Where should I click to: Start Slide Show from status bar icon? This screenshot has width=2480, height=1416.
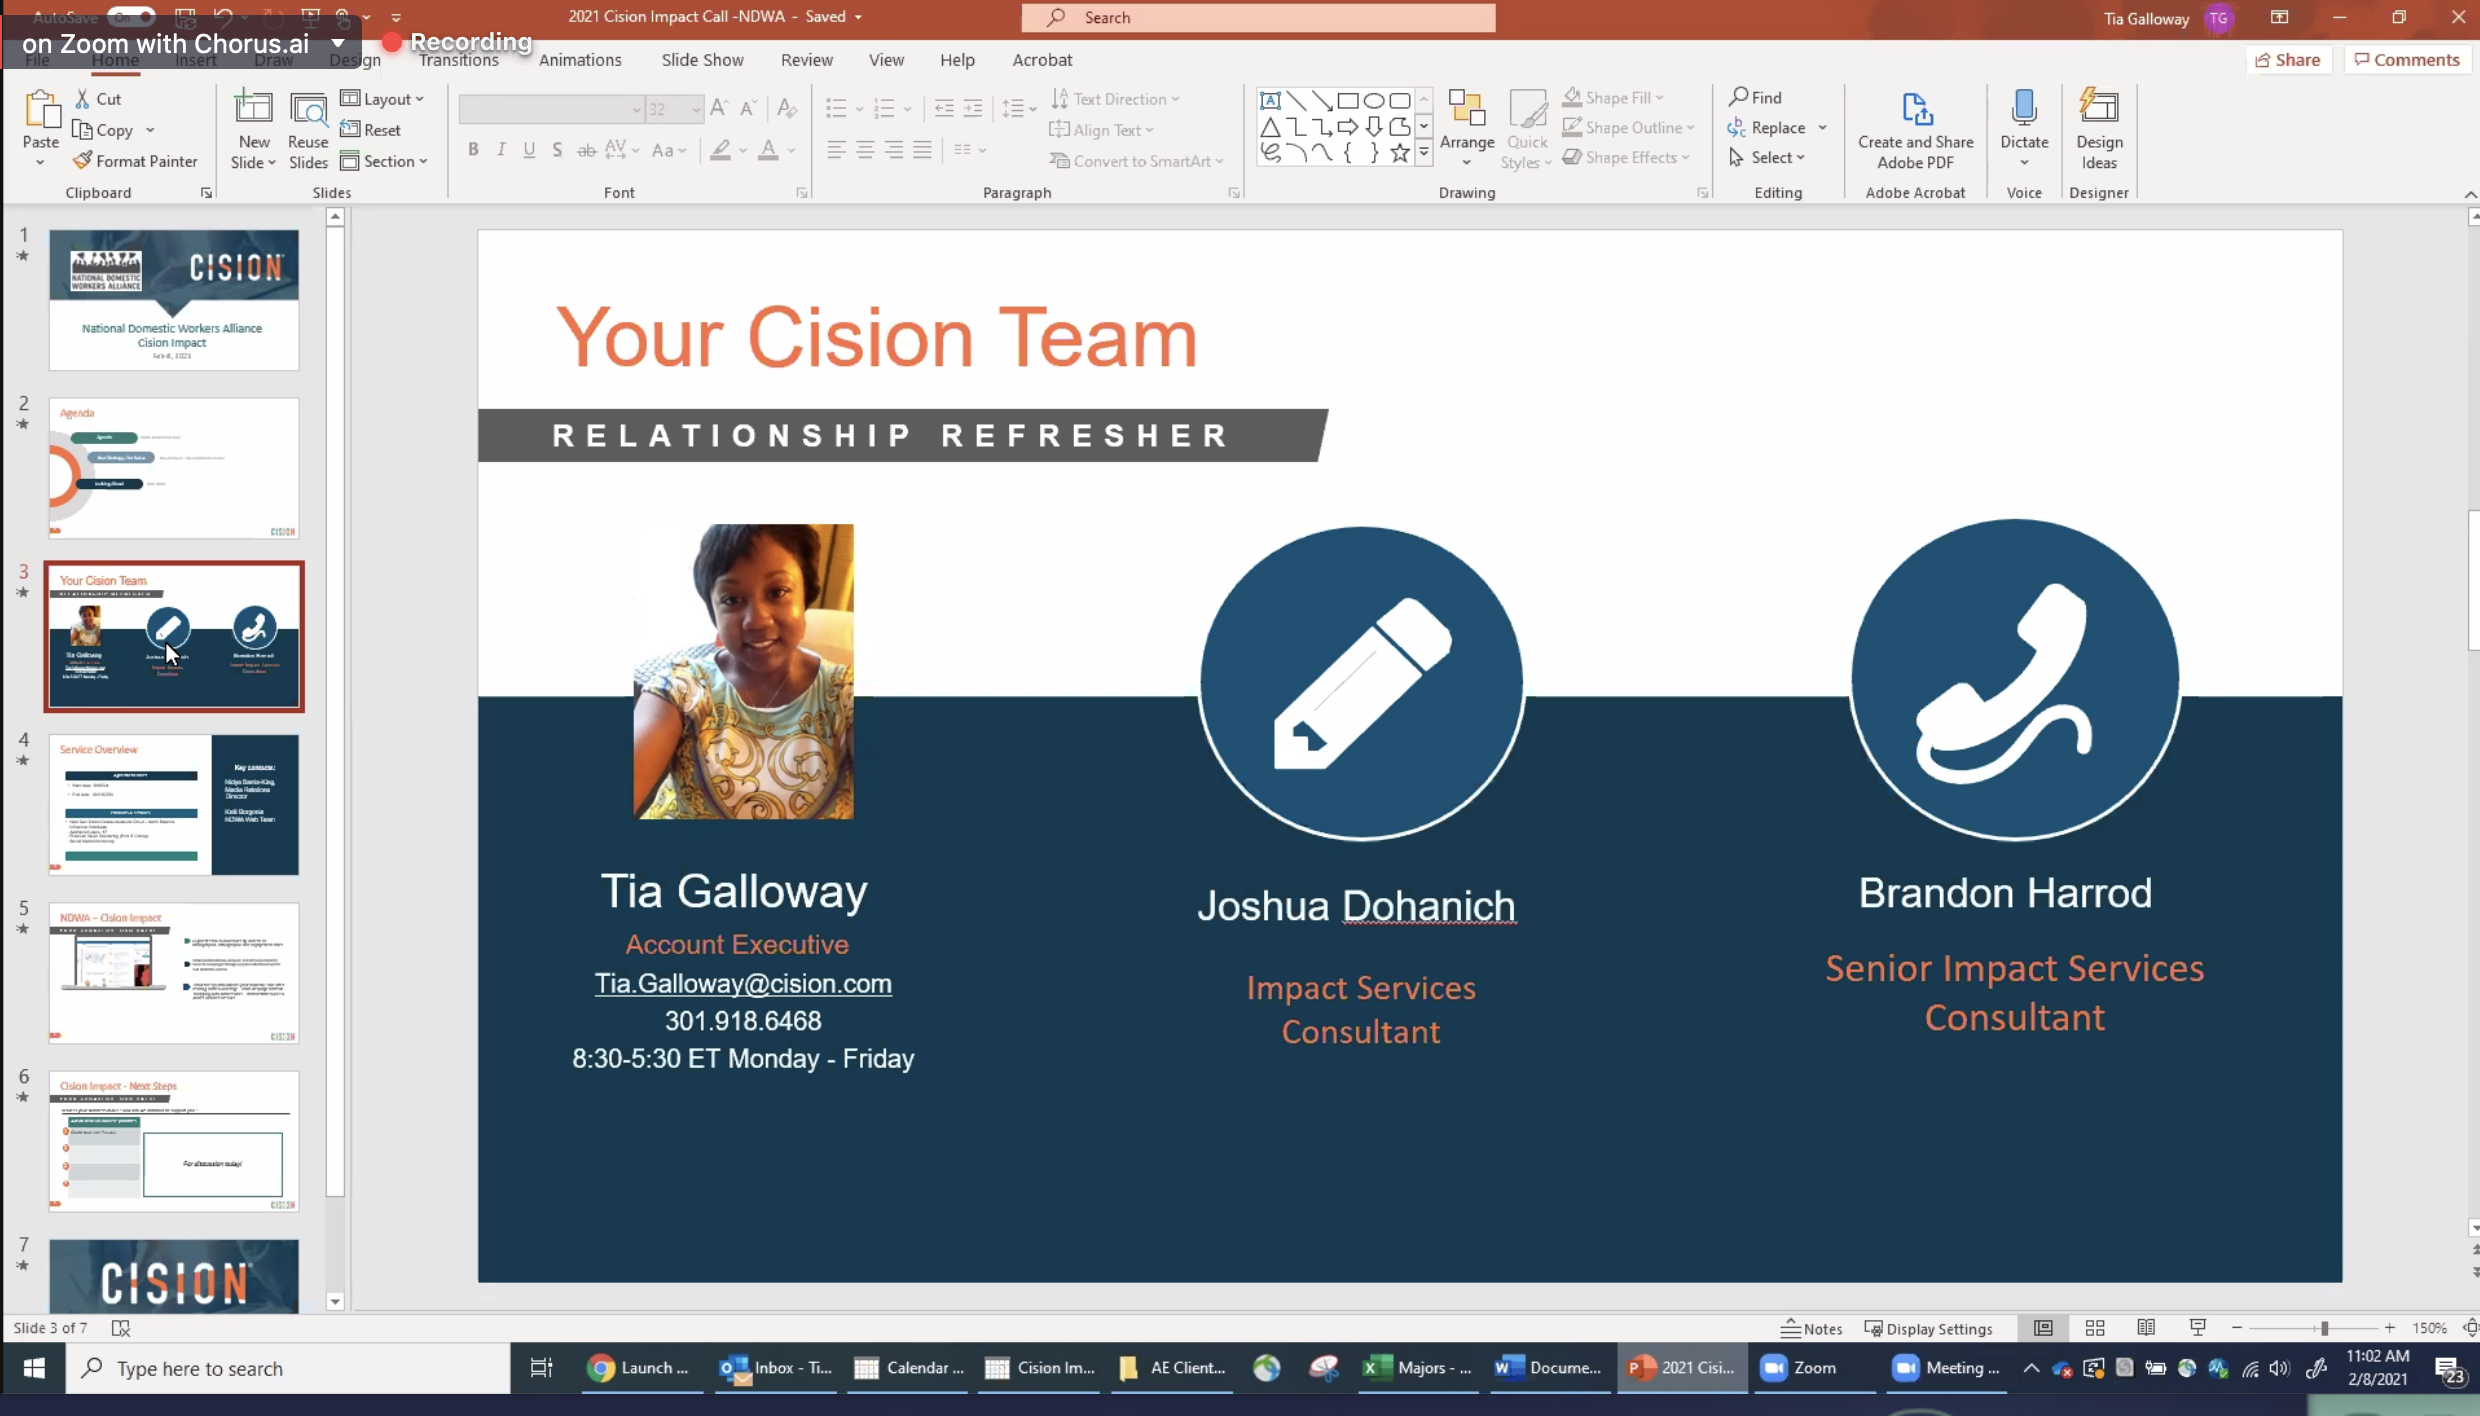[2197, 1328]
